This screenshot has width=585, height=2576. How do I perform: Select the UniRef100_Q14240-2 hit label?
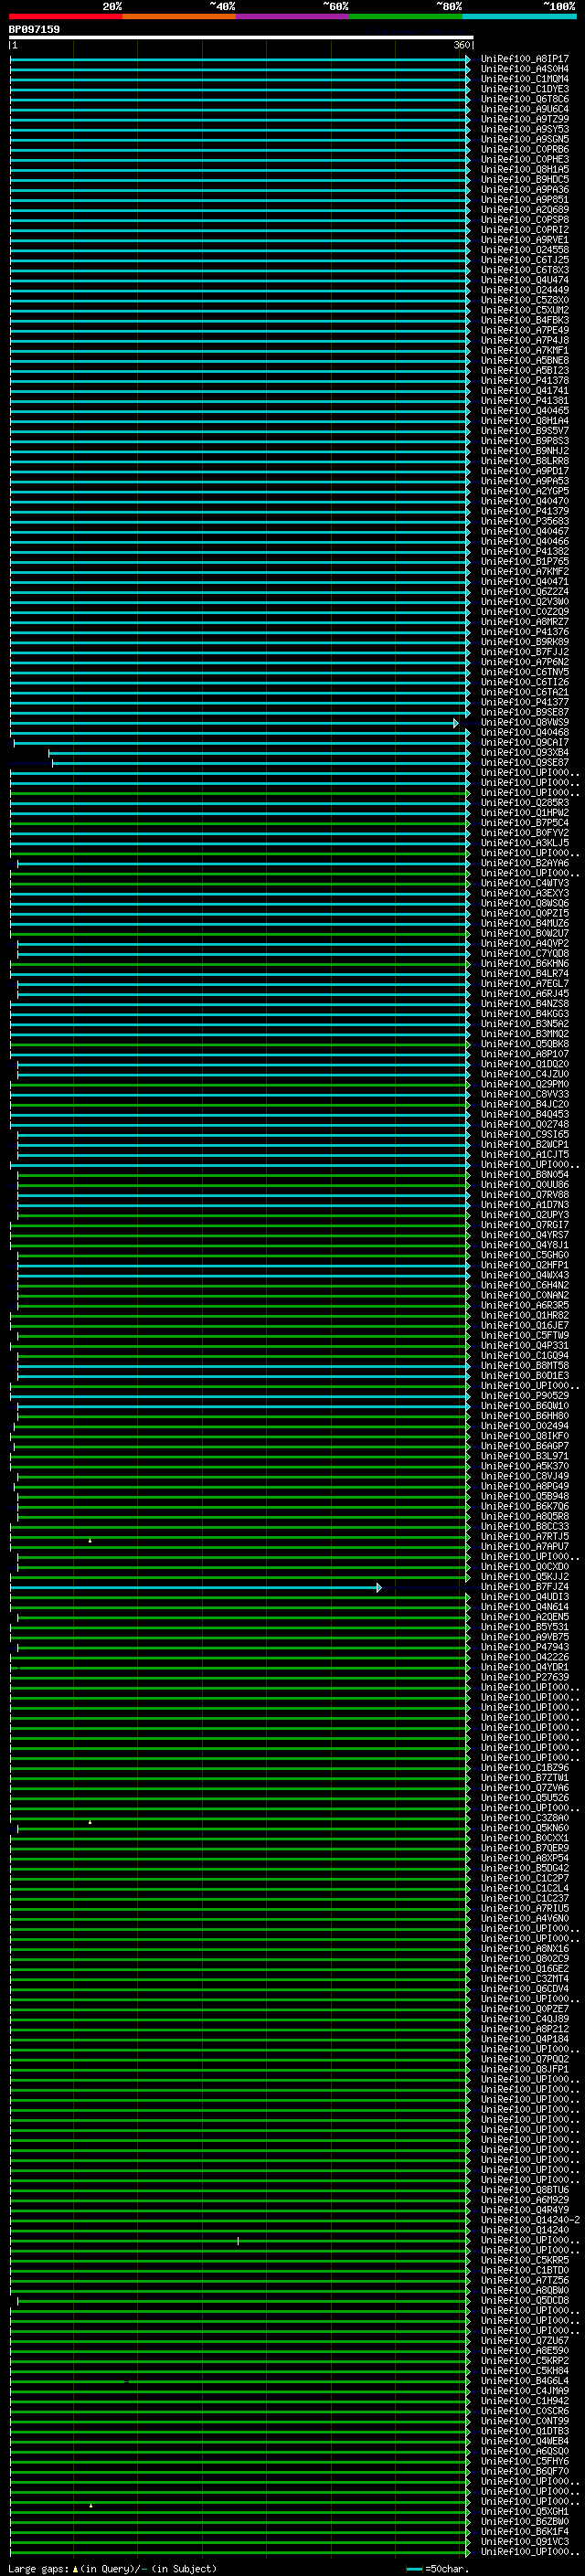530,2220
